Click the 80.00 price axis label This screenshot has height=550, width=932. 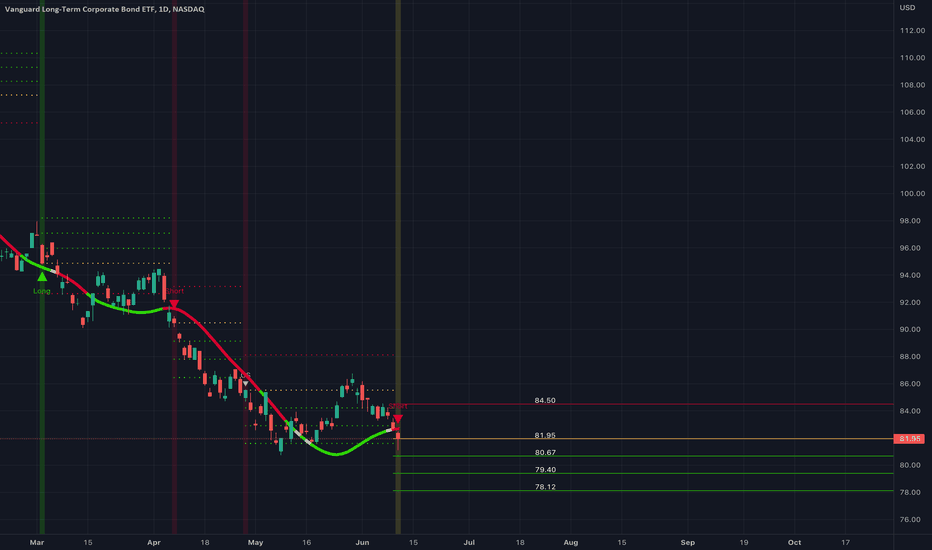tap(912, 465)
